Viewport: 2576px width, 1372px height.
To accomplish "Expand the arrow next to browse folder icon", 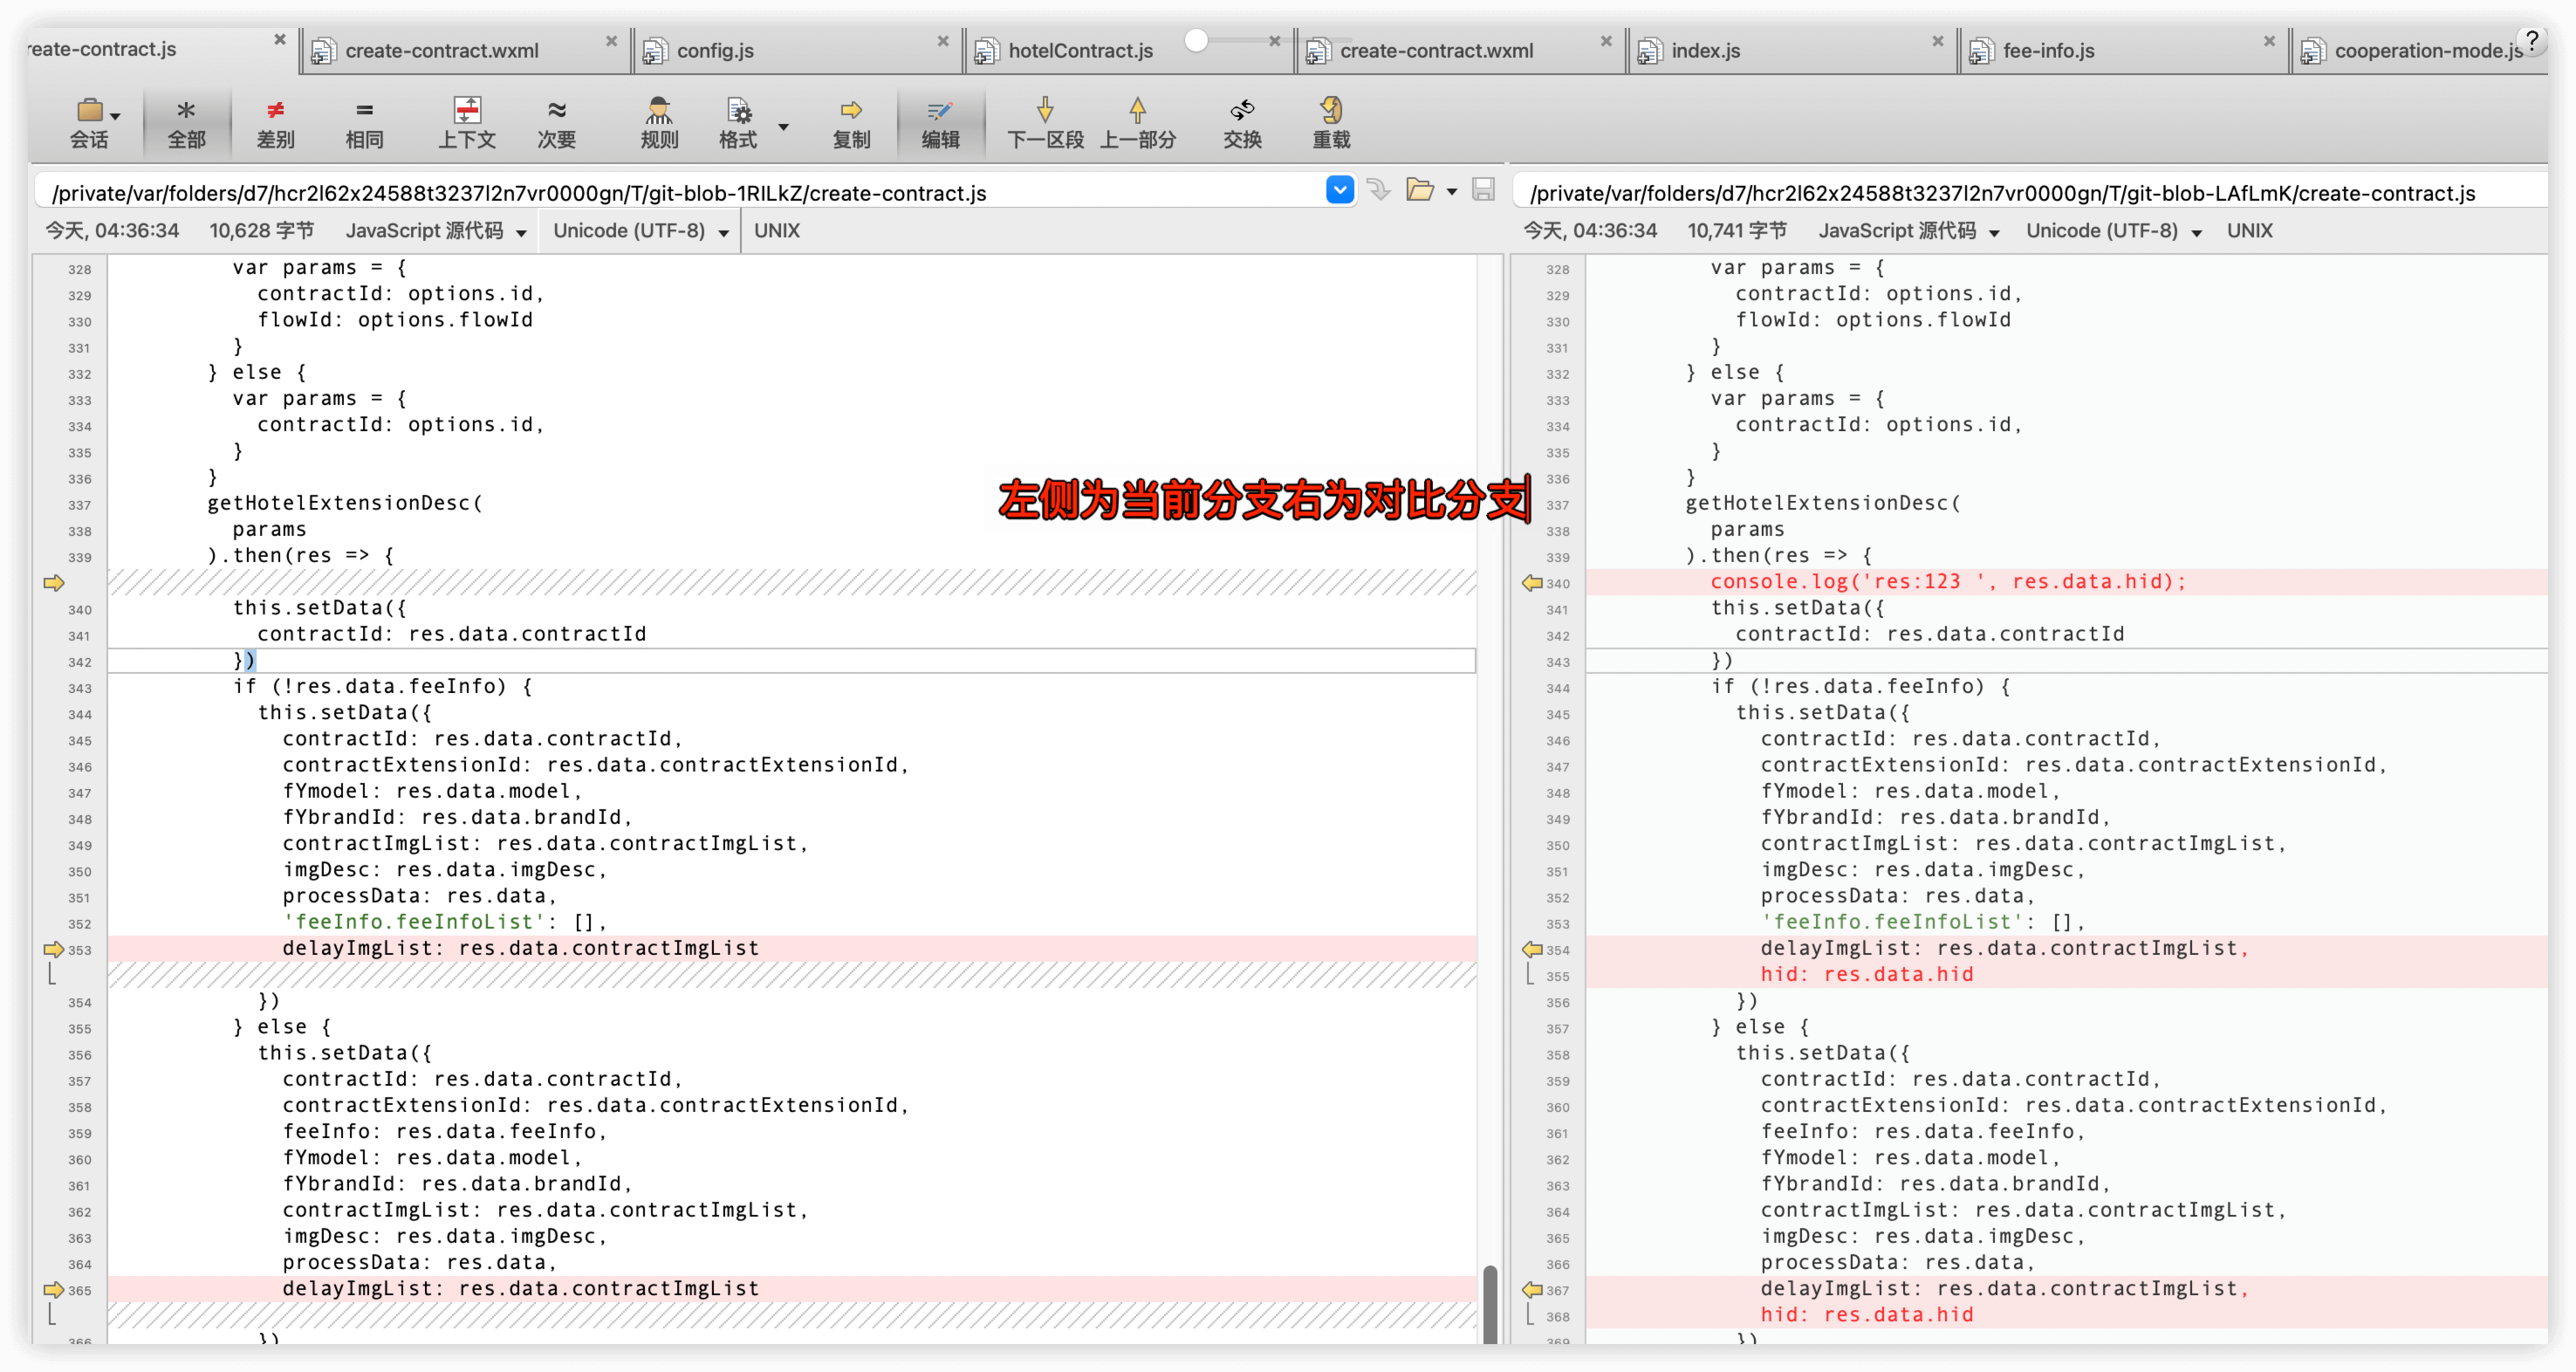I will pyautogui.click(x=1451, y=191).
